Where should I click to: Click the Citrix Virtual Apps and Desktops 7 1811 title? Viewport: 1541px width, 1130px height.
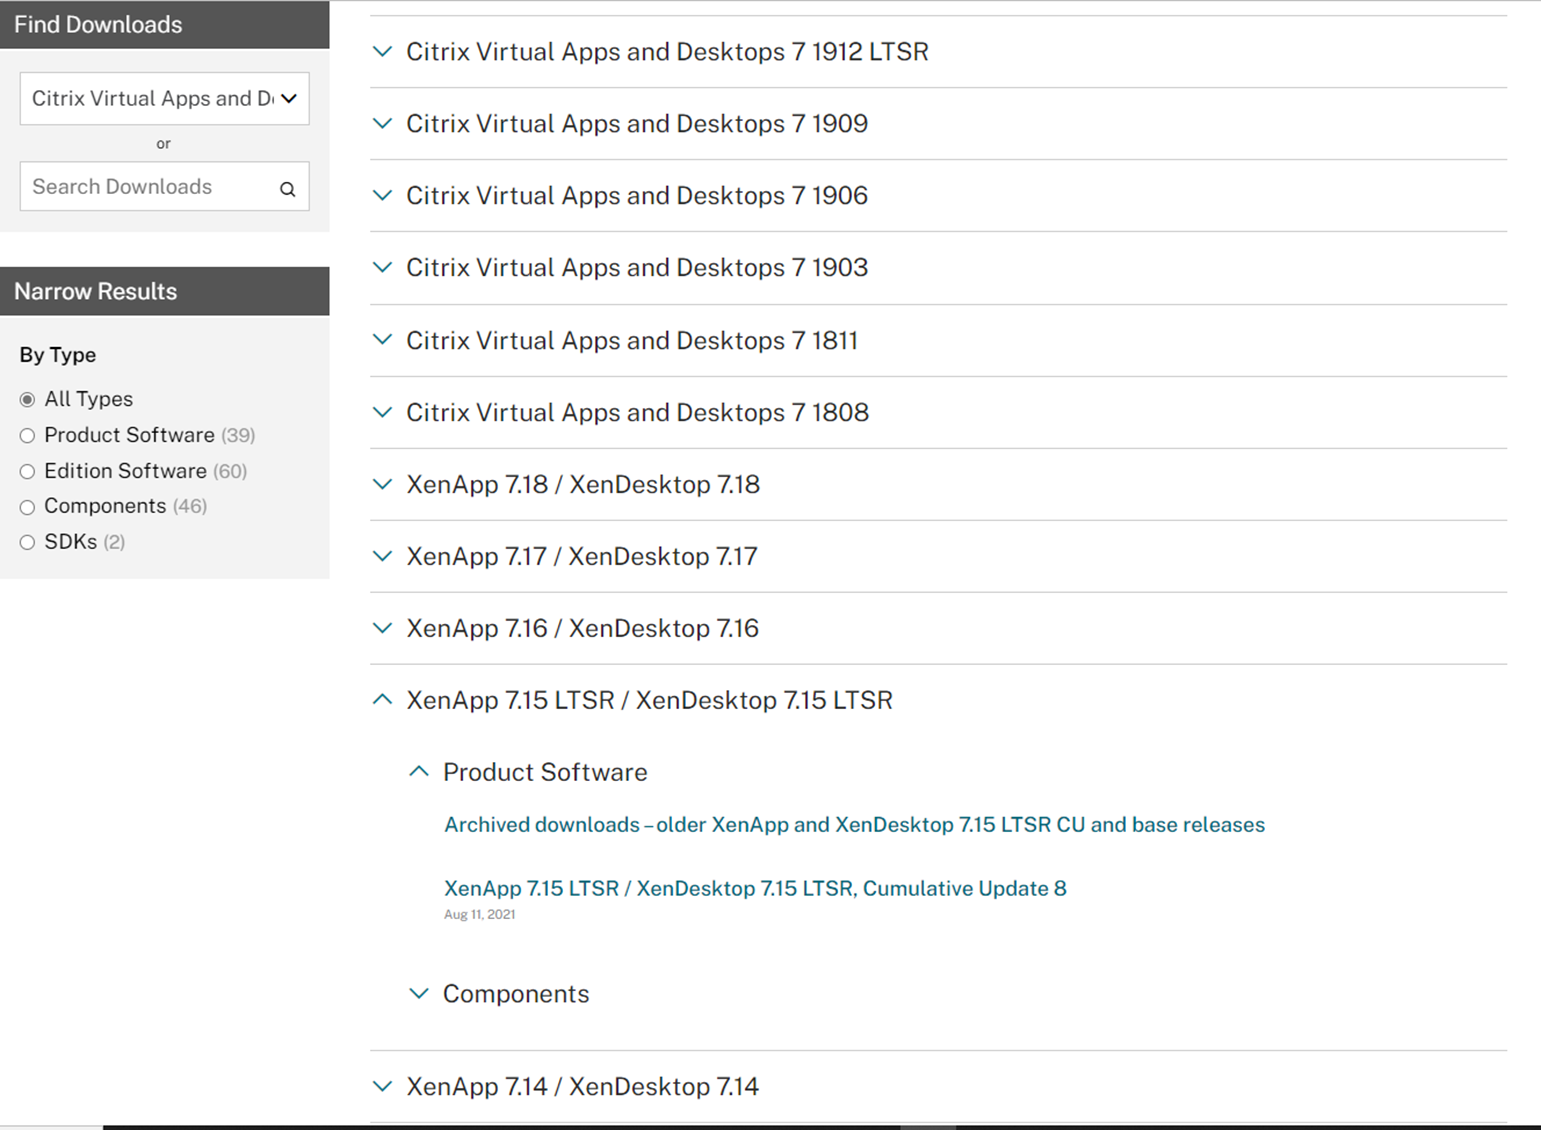click(632, 340)
